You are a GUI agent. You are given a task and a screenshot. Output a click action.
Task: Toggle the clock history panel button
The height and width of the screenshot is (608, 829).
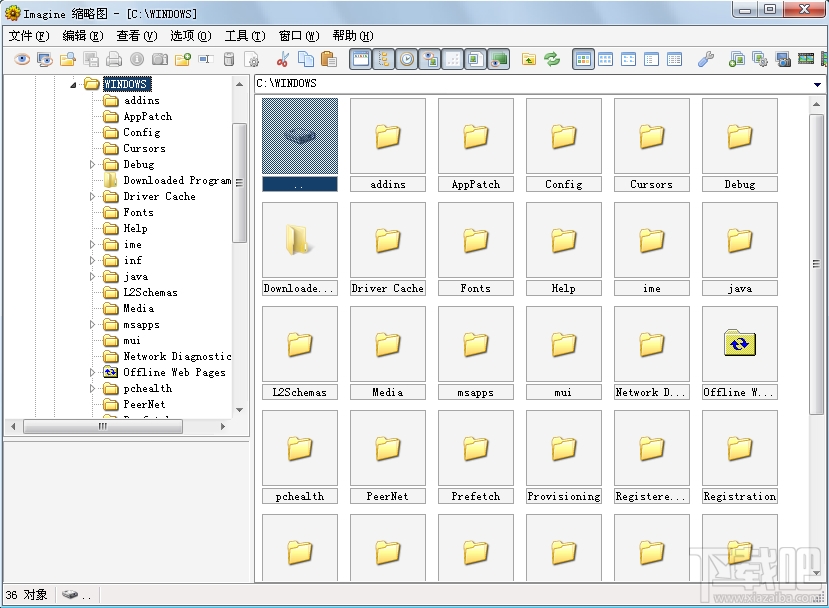point(407,60)
